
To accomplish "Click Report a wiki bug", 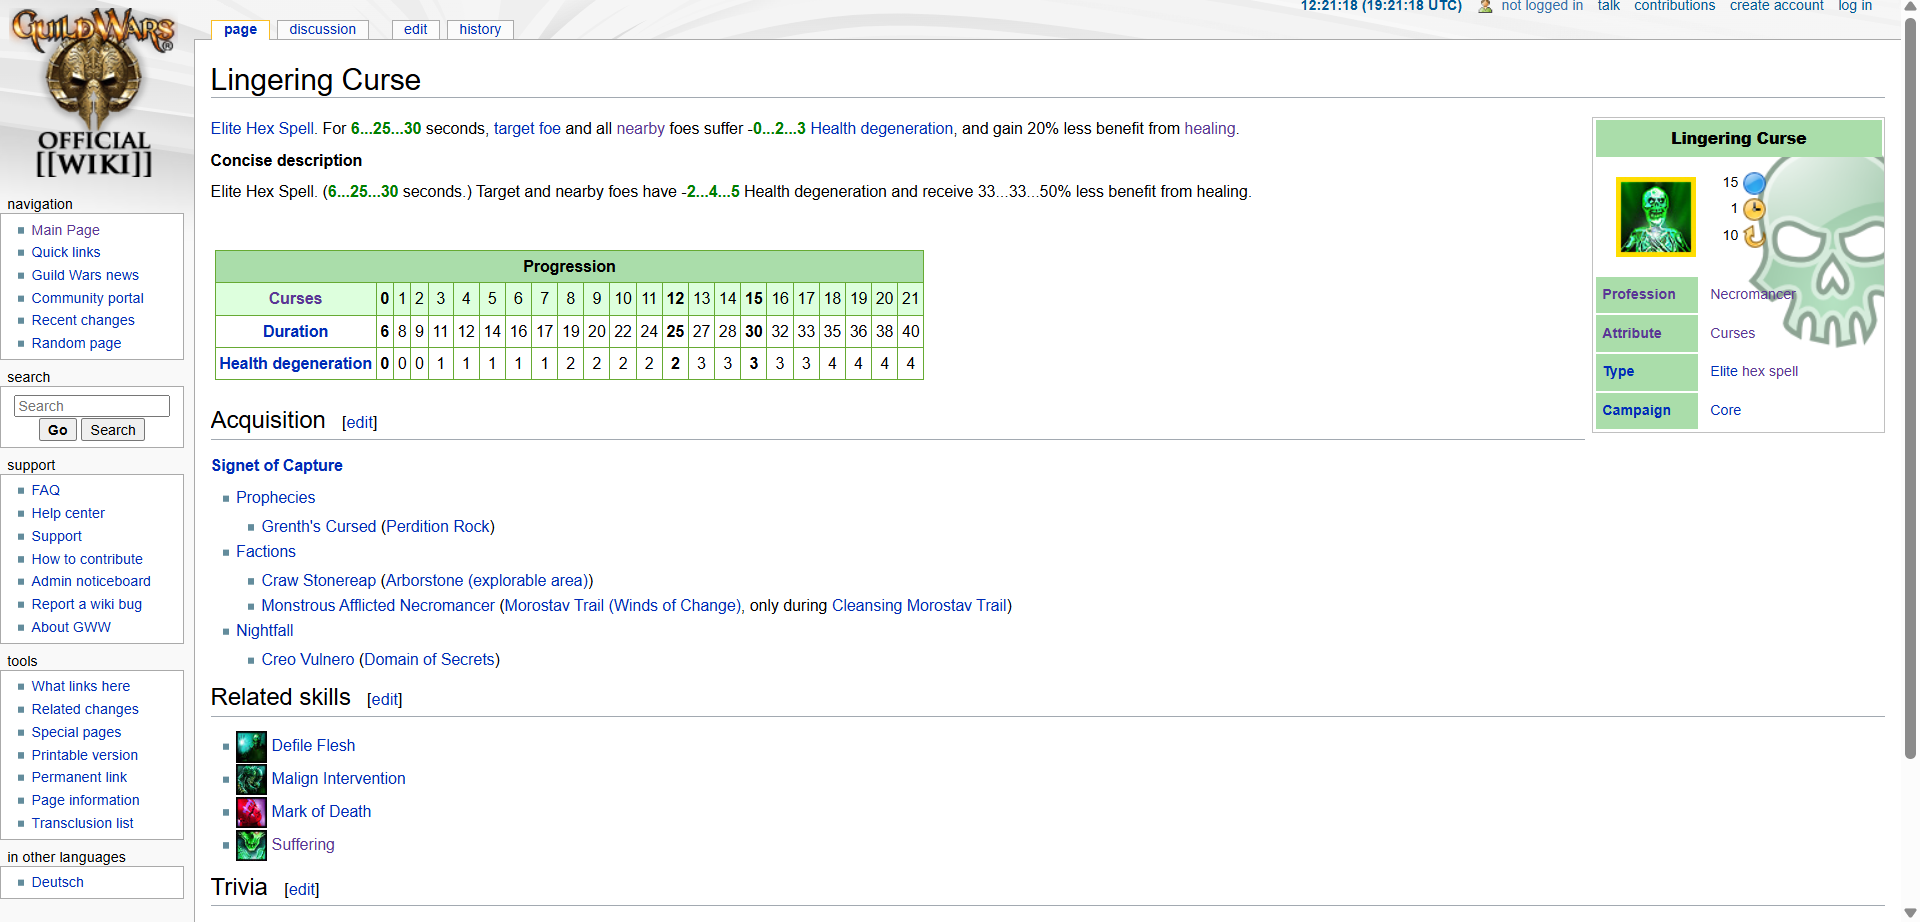I will [86, 604].
